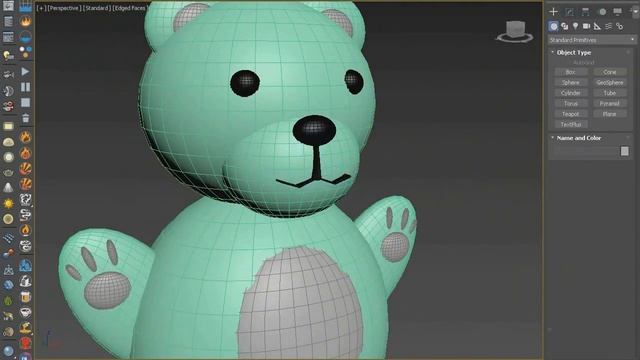This screenshot has width=640, height=360.
Task: Switch to the Display tab
Action: [618, 11]
